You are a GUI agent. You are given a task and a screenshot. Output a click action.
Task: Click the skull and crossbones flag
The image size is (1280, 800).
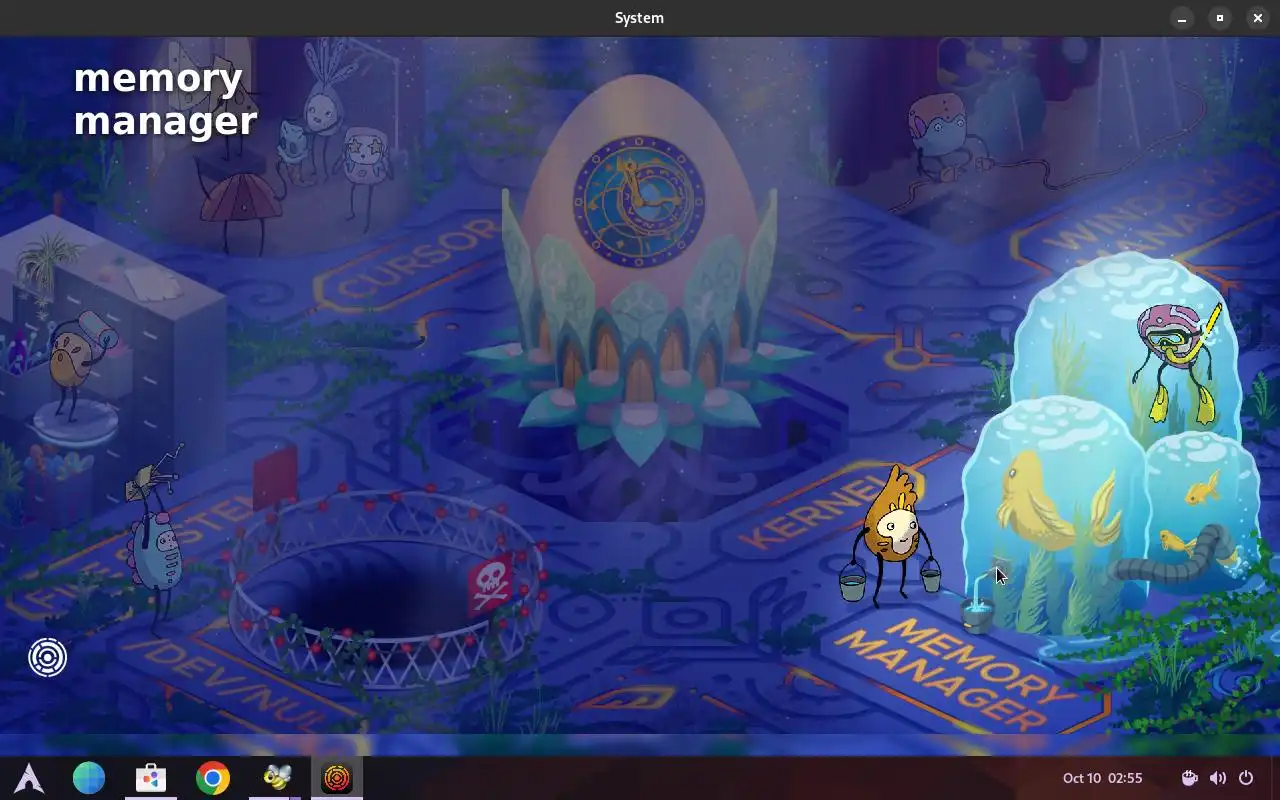click(491, 583)
